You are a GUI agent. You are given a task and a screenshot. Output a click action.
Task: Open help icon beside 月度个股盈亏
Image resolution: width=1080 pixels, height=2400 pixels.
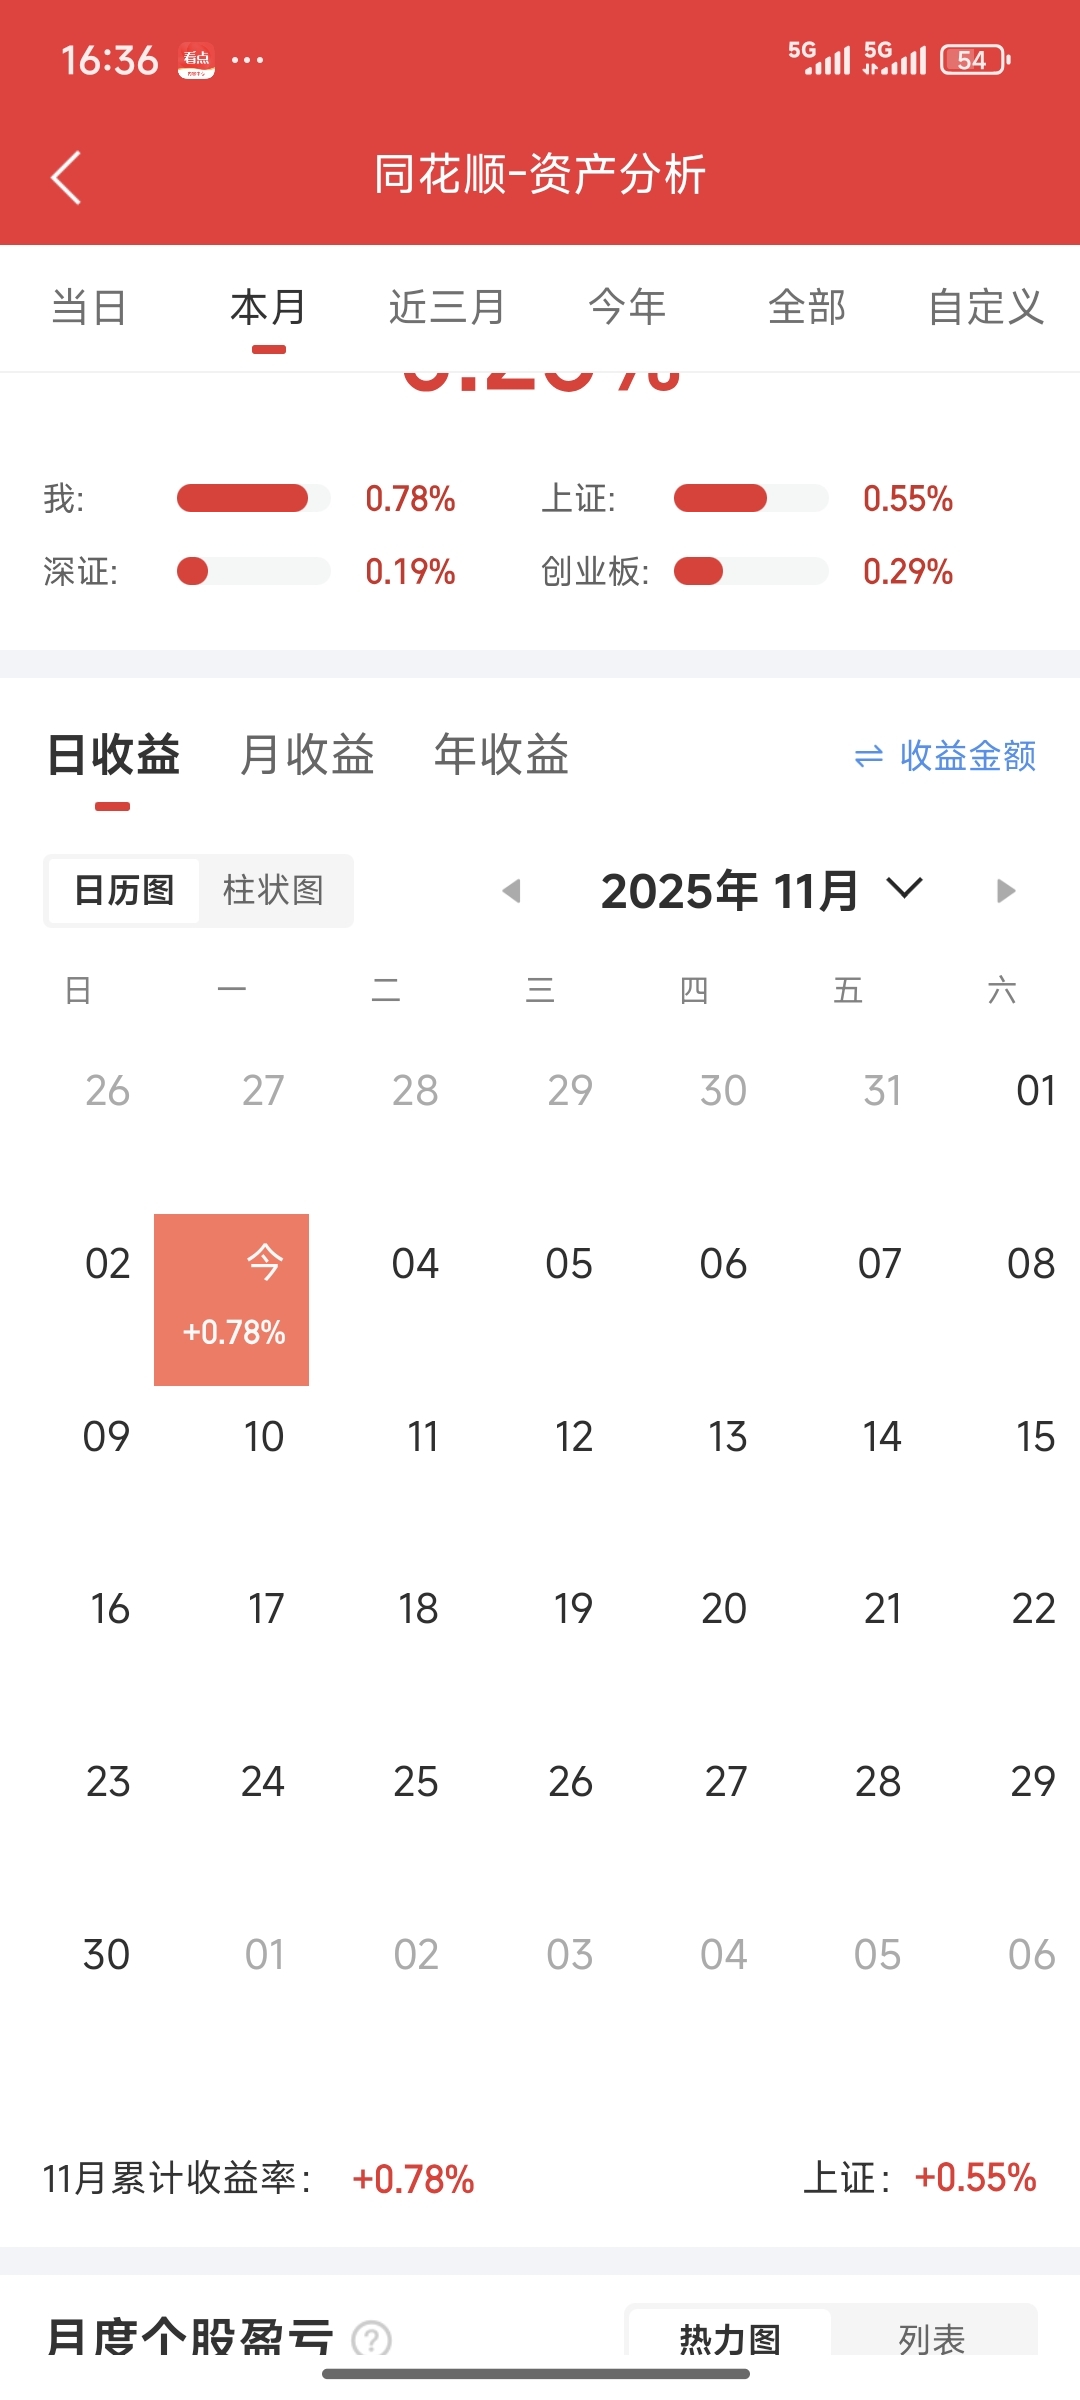[x=372, y=2338]
